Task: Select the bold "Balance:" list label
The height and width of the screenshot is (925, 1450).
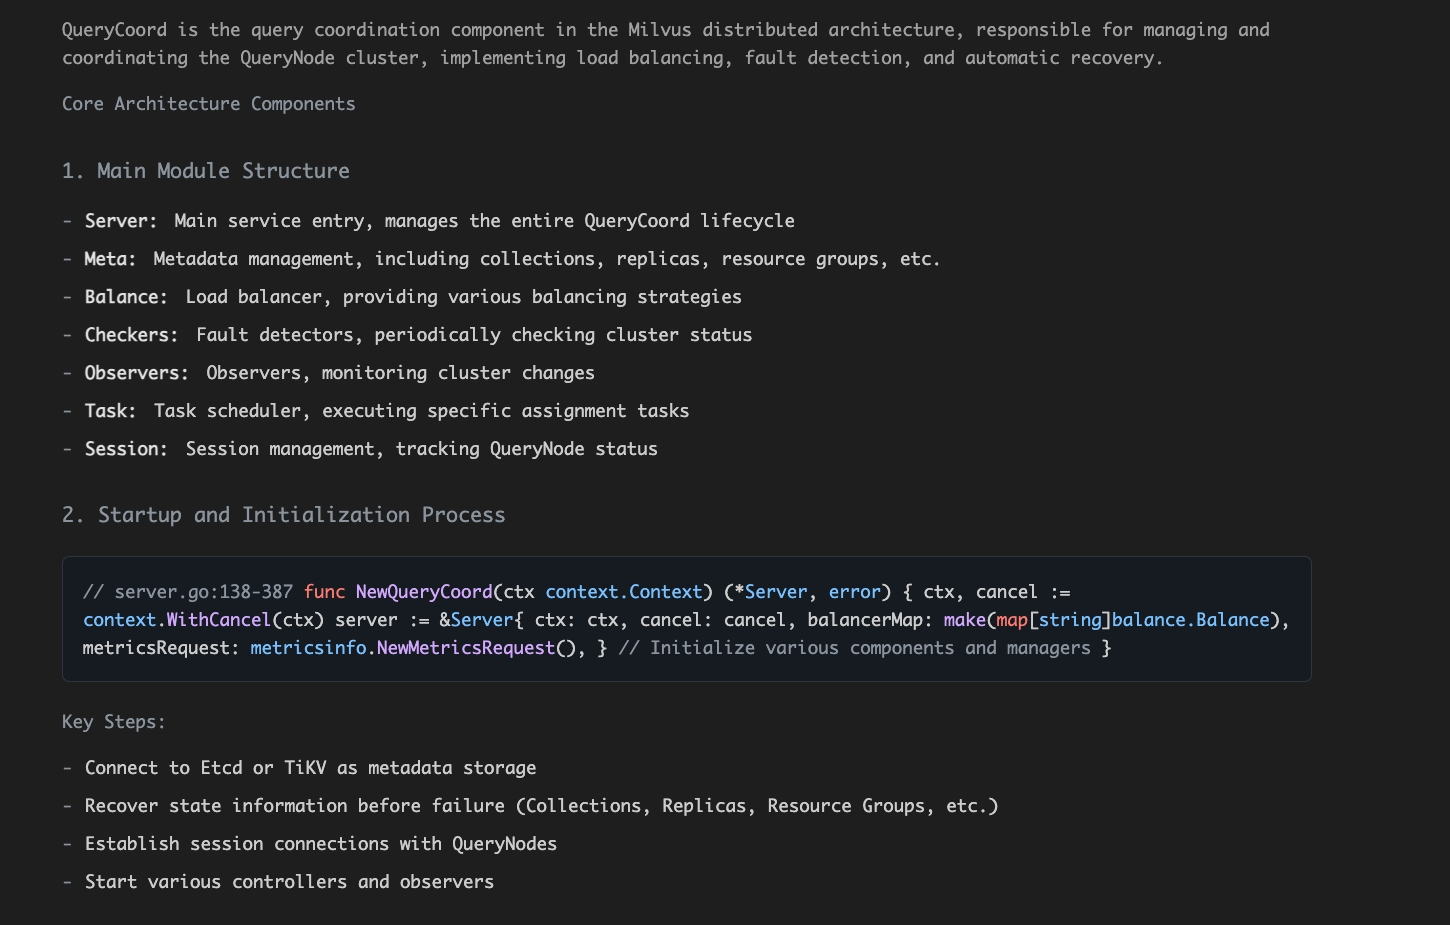Action: 126,297
